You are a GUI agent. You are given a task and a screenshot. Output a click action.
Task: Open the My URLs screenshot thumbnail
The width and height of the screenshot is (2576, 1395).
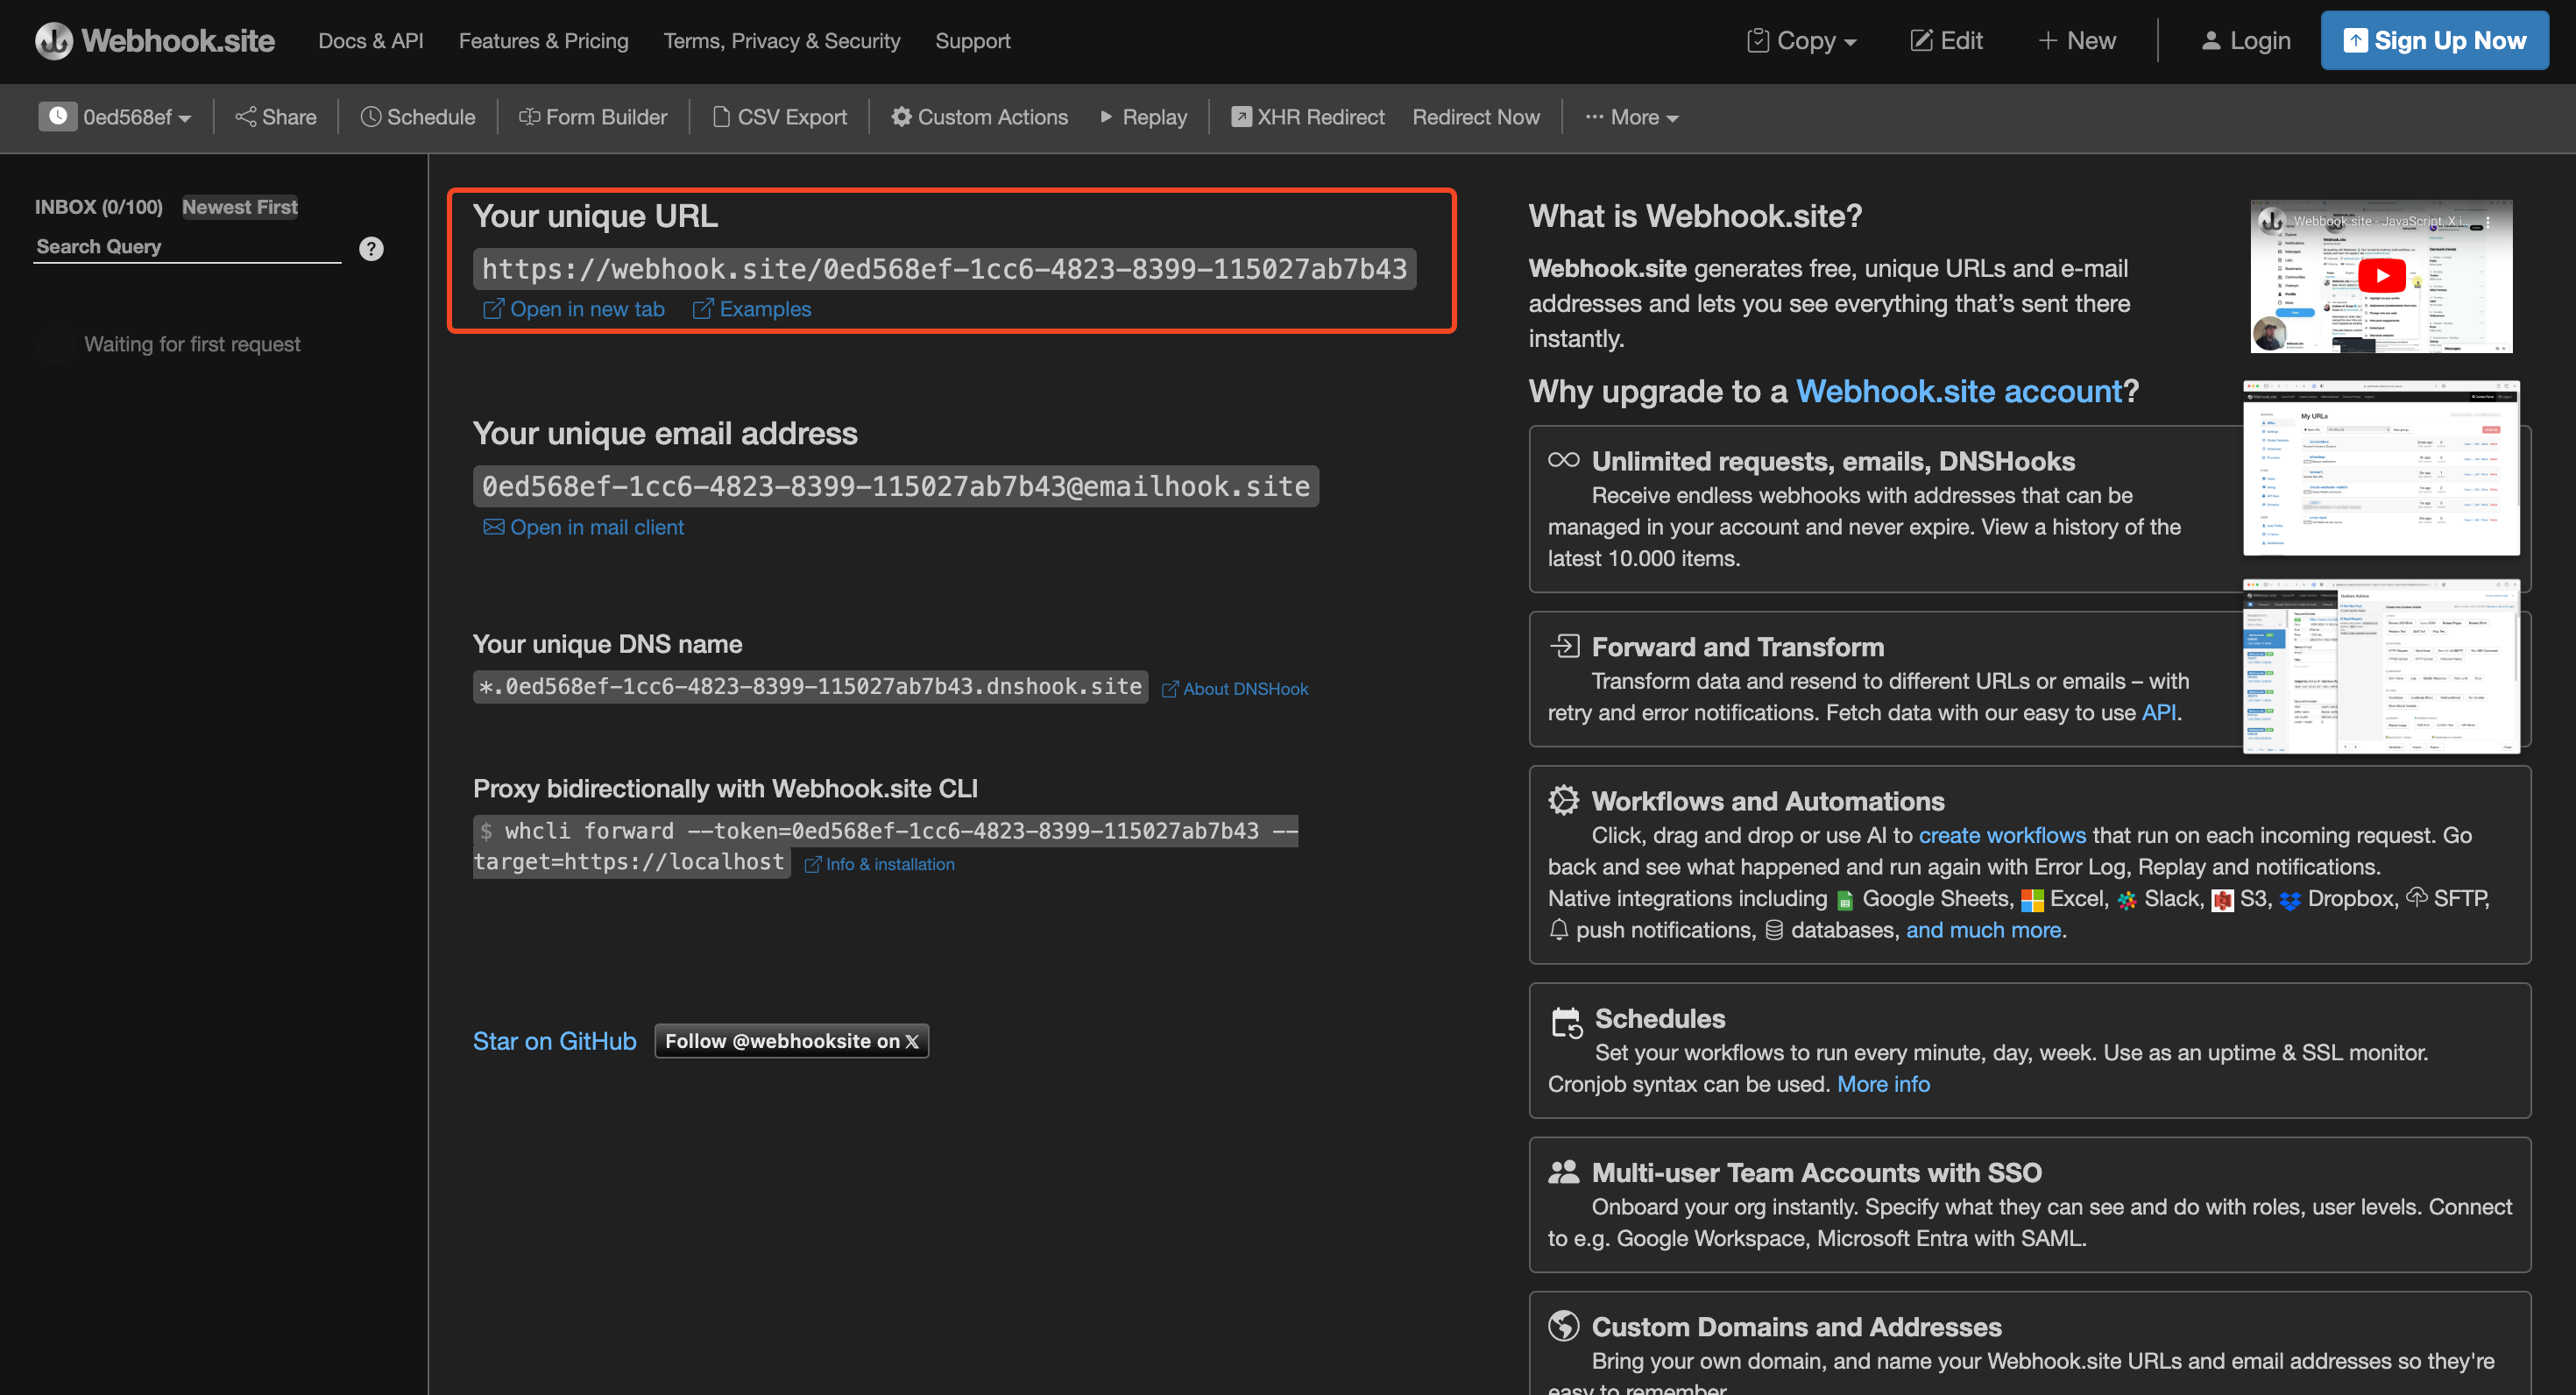point(2381,468)
